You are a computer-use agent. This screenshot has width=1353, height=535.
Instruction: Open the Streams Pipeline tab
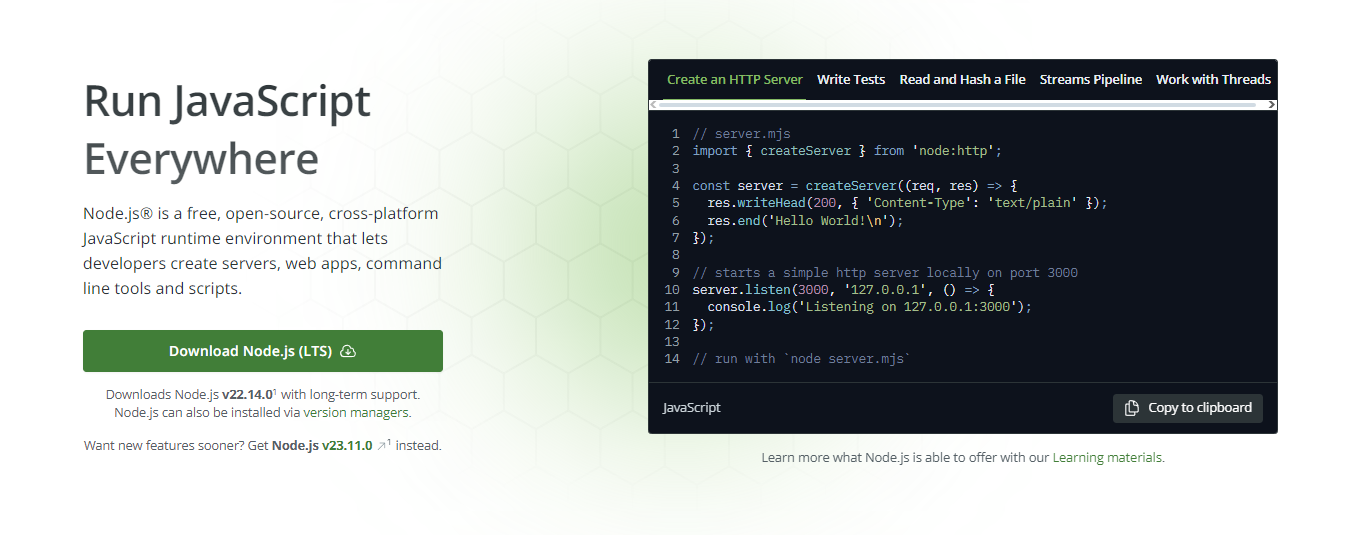1090,79
